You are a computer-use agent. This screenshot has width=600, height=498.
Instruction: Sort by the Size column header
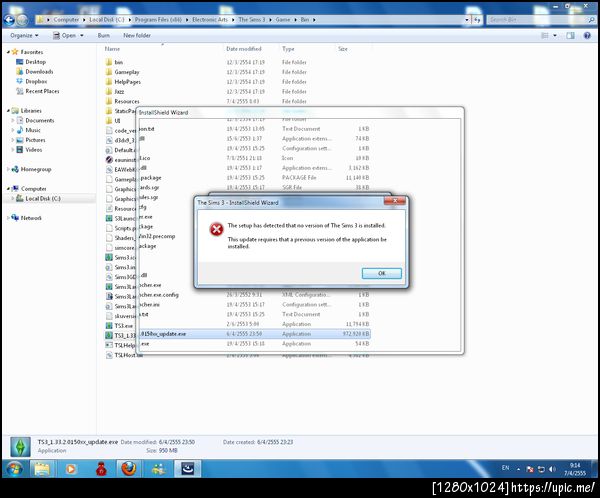pyautogui.click(x=342, y=49)
